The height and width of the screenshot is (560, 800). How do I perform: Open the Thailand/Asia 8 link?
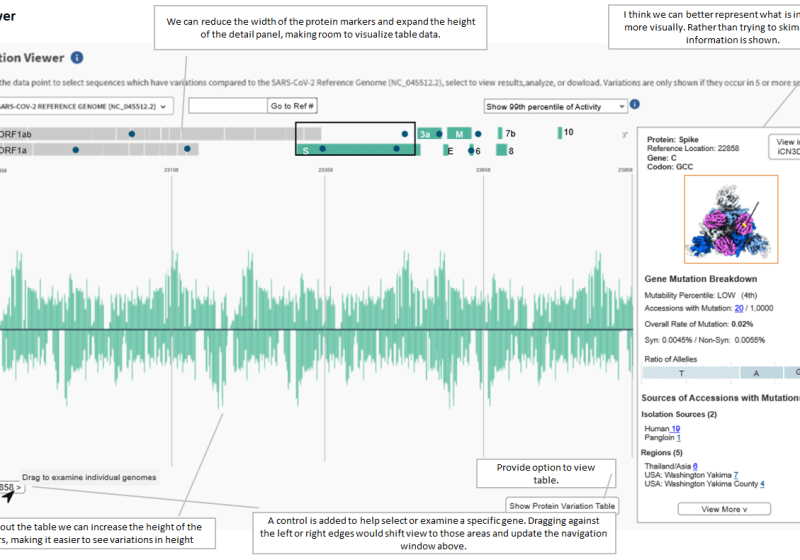pyautogui.click(x=695, y=466)
